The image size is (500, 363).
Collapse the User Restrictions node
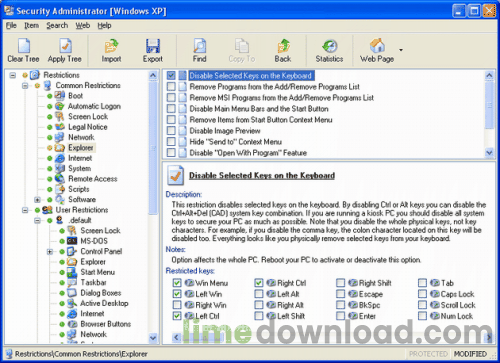tap(25, 210)
